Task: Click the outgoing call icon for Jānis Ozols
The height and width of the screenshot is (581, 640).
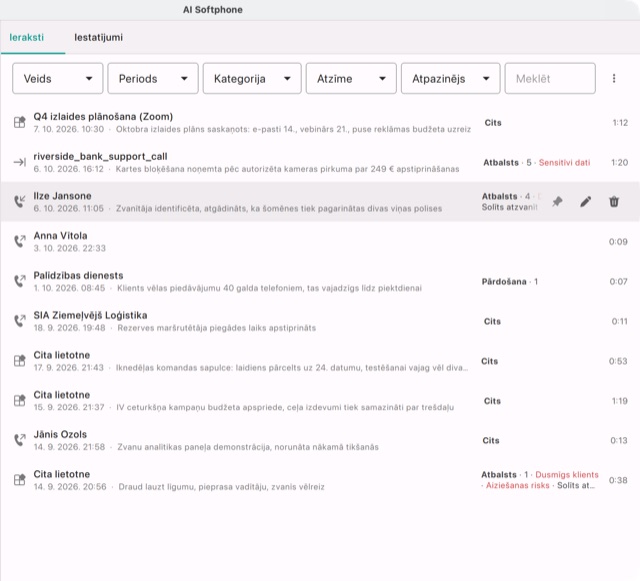Action: click(x=20, y=440)
